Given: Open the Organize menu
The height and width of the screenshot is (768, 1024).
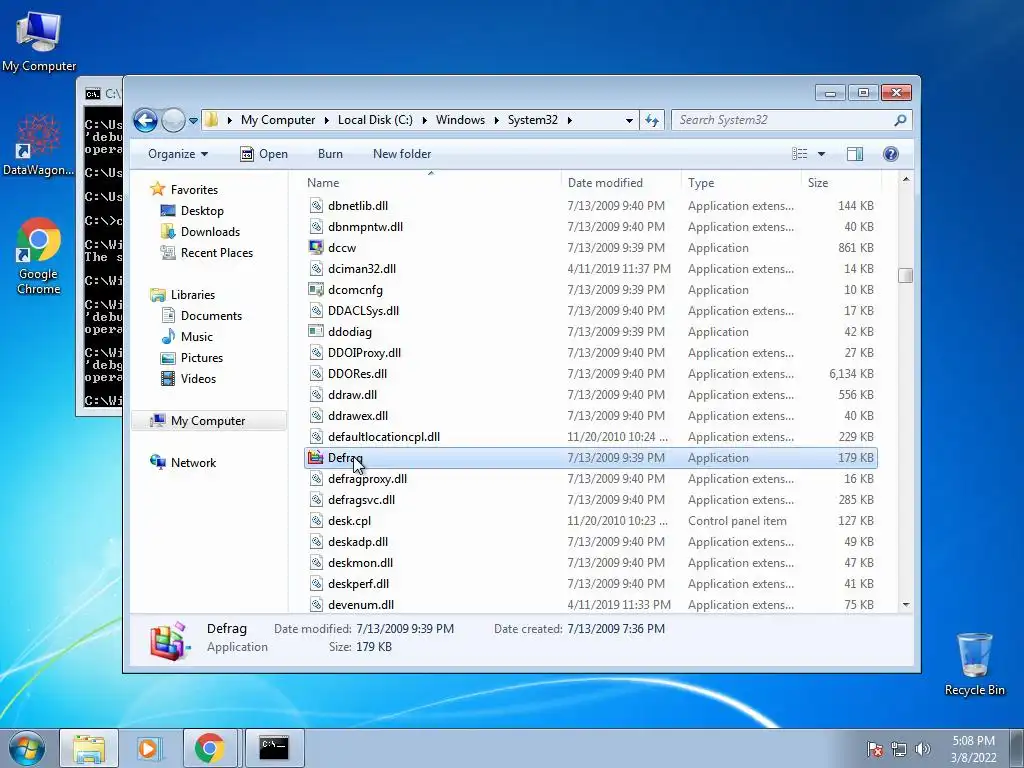Looking at the screenshot, I should [178, 154].
